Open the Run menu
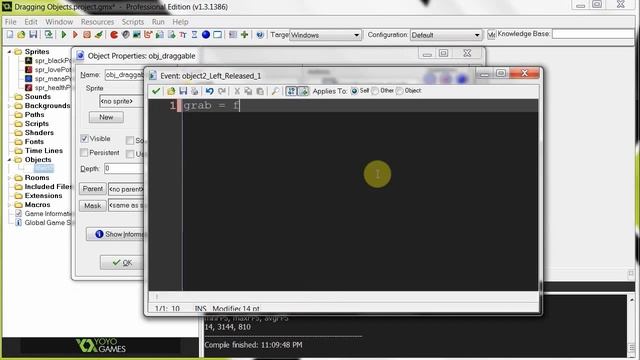The width and height of the screenshot is (640, 360). coord(158,22)
